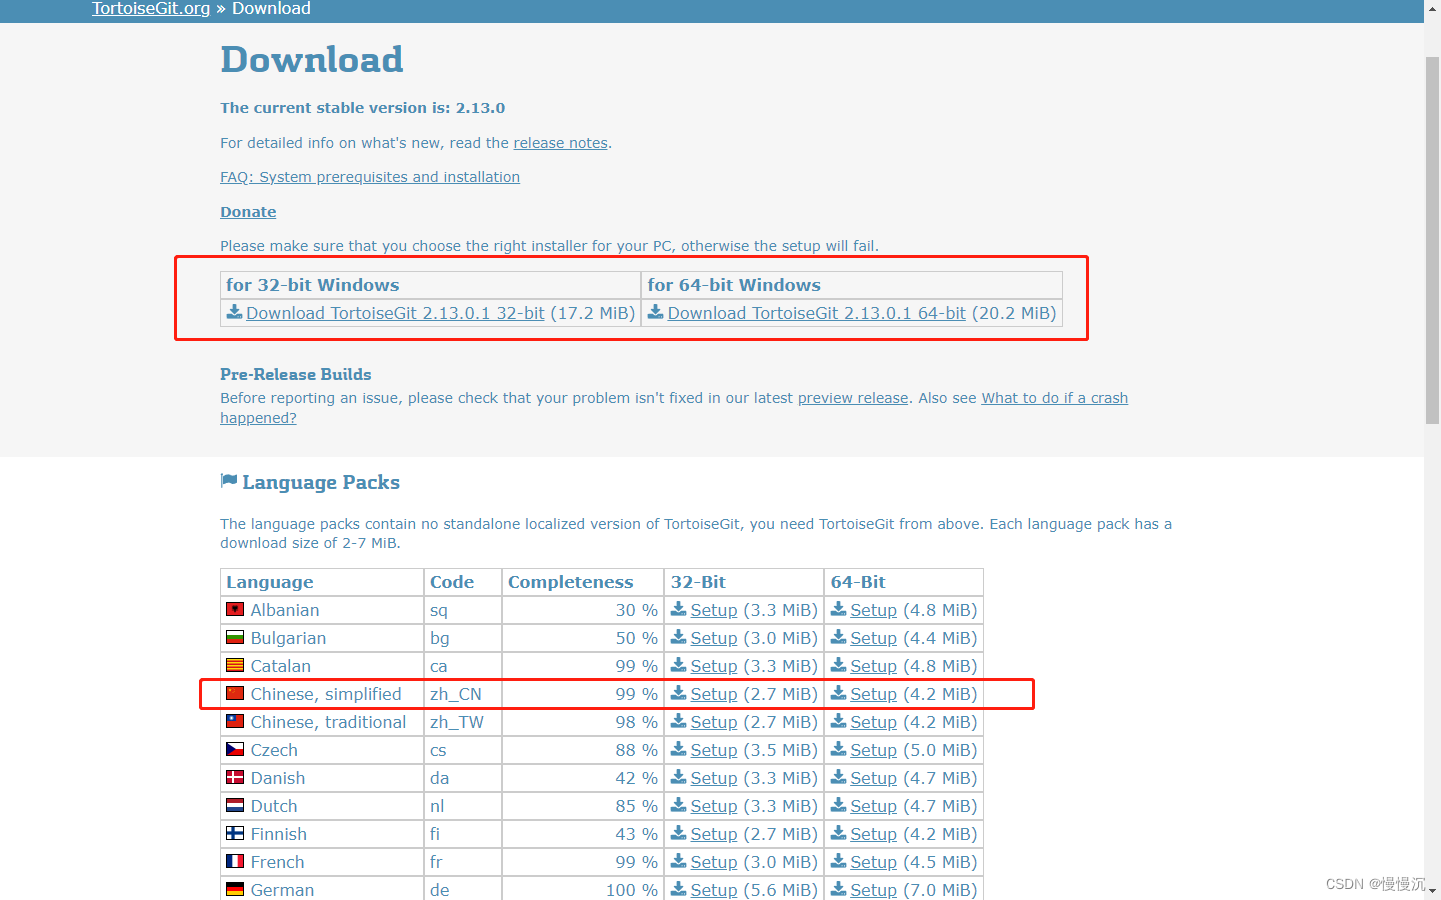Click download icon for Chinese simplified 32-bit setup
1441x900 pixels.
coord(679,693)
